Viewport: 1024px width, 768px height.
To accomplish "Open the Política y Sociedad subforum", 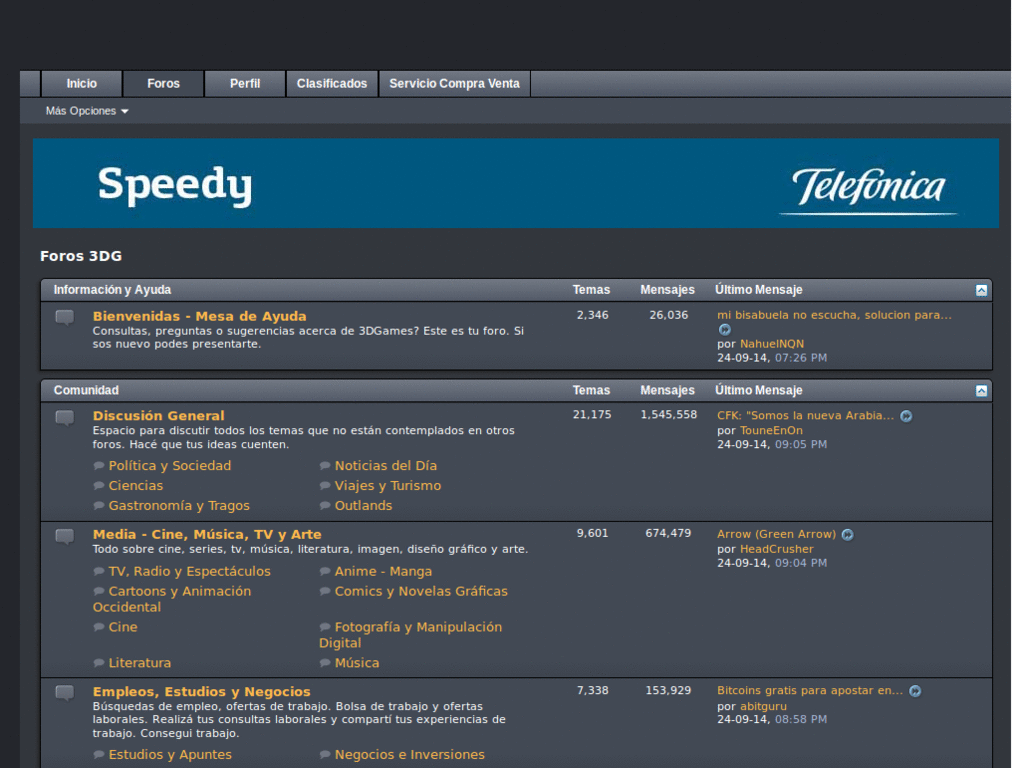I will [169, 466].
